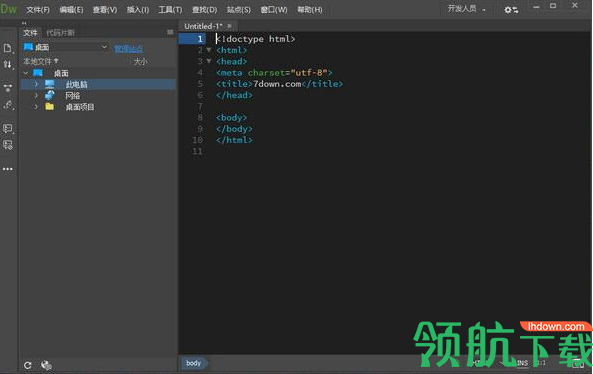Select the Untitled-1 document tab
The height and width of the screenshot is (374, 593).
pyautogui.click(x=203, y=26)
